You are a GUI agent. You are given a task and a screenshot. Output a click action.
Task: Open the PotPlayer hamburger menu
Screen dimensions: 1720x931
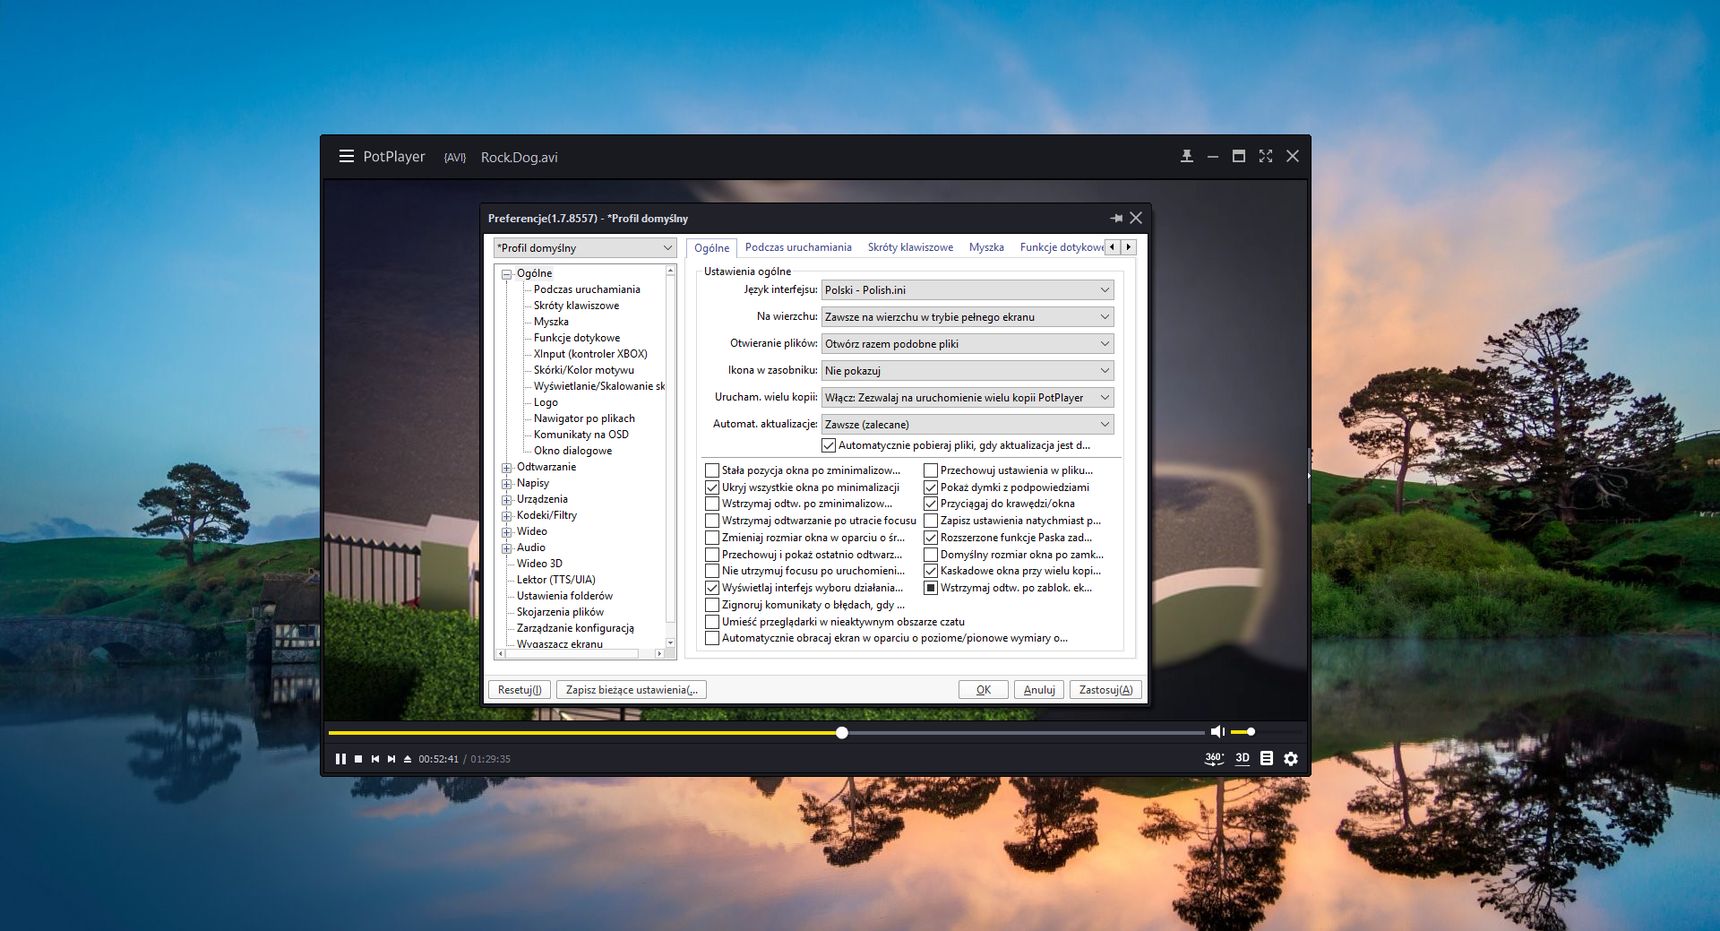pos(346,156)
